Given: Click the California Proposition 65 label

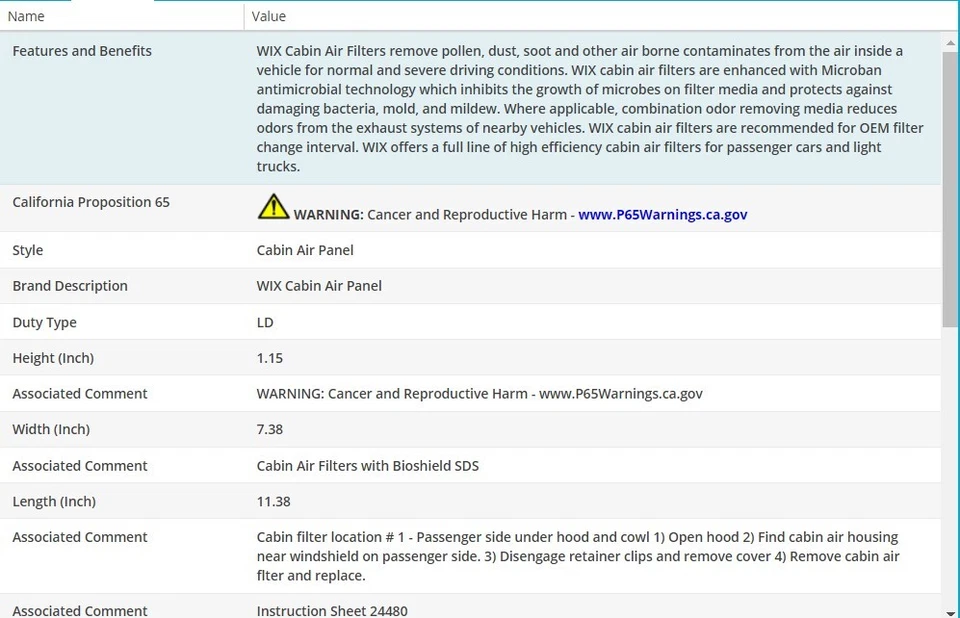Looking at the screenshot, I should (91, 202).
